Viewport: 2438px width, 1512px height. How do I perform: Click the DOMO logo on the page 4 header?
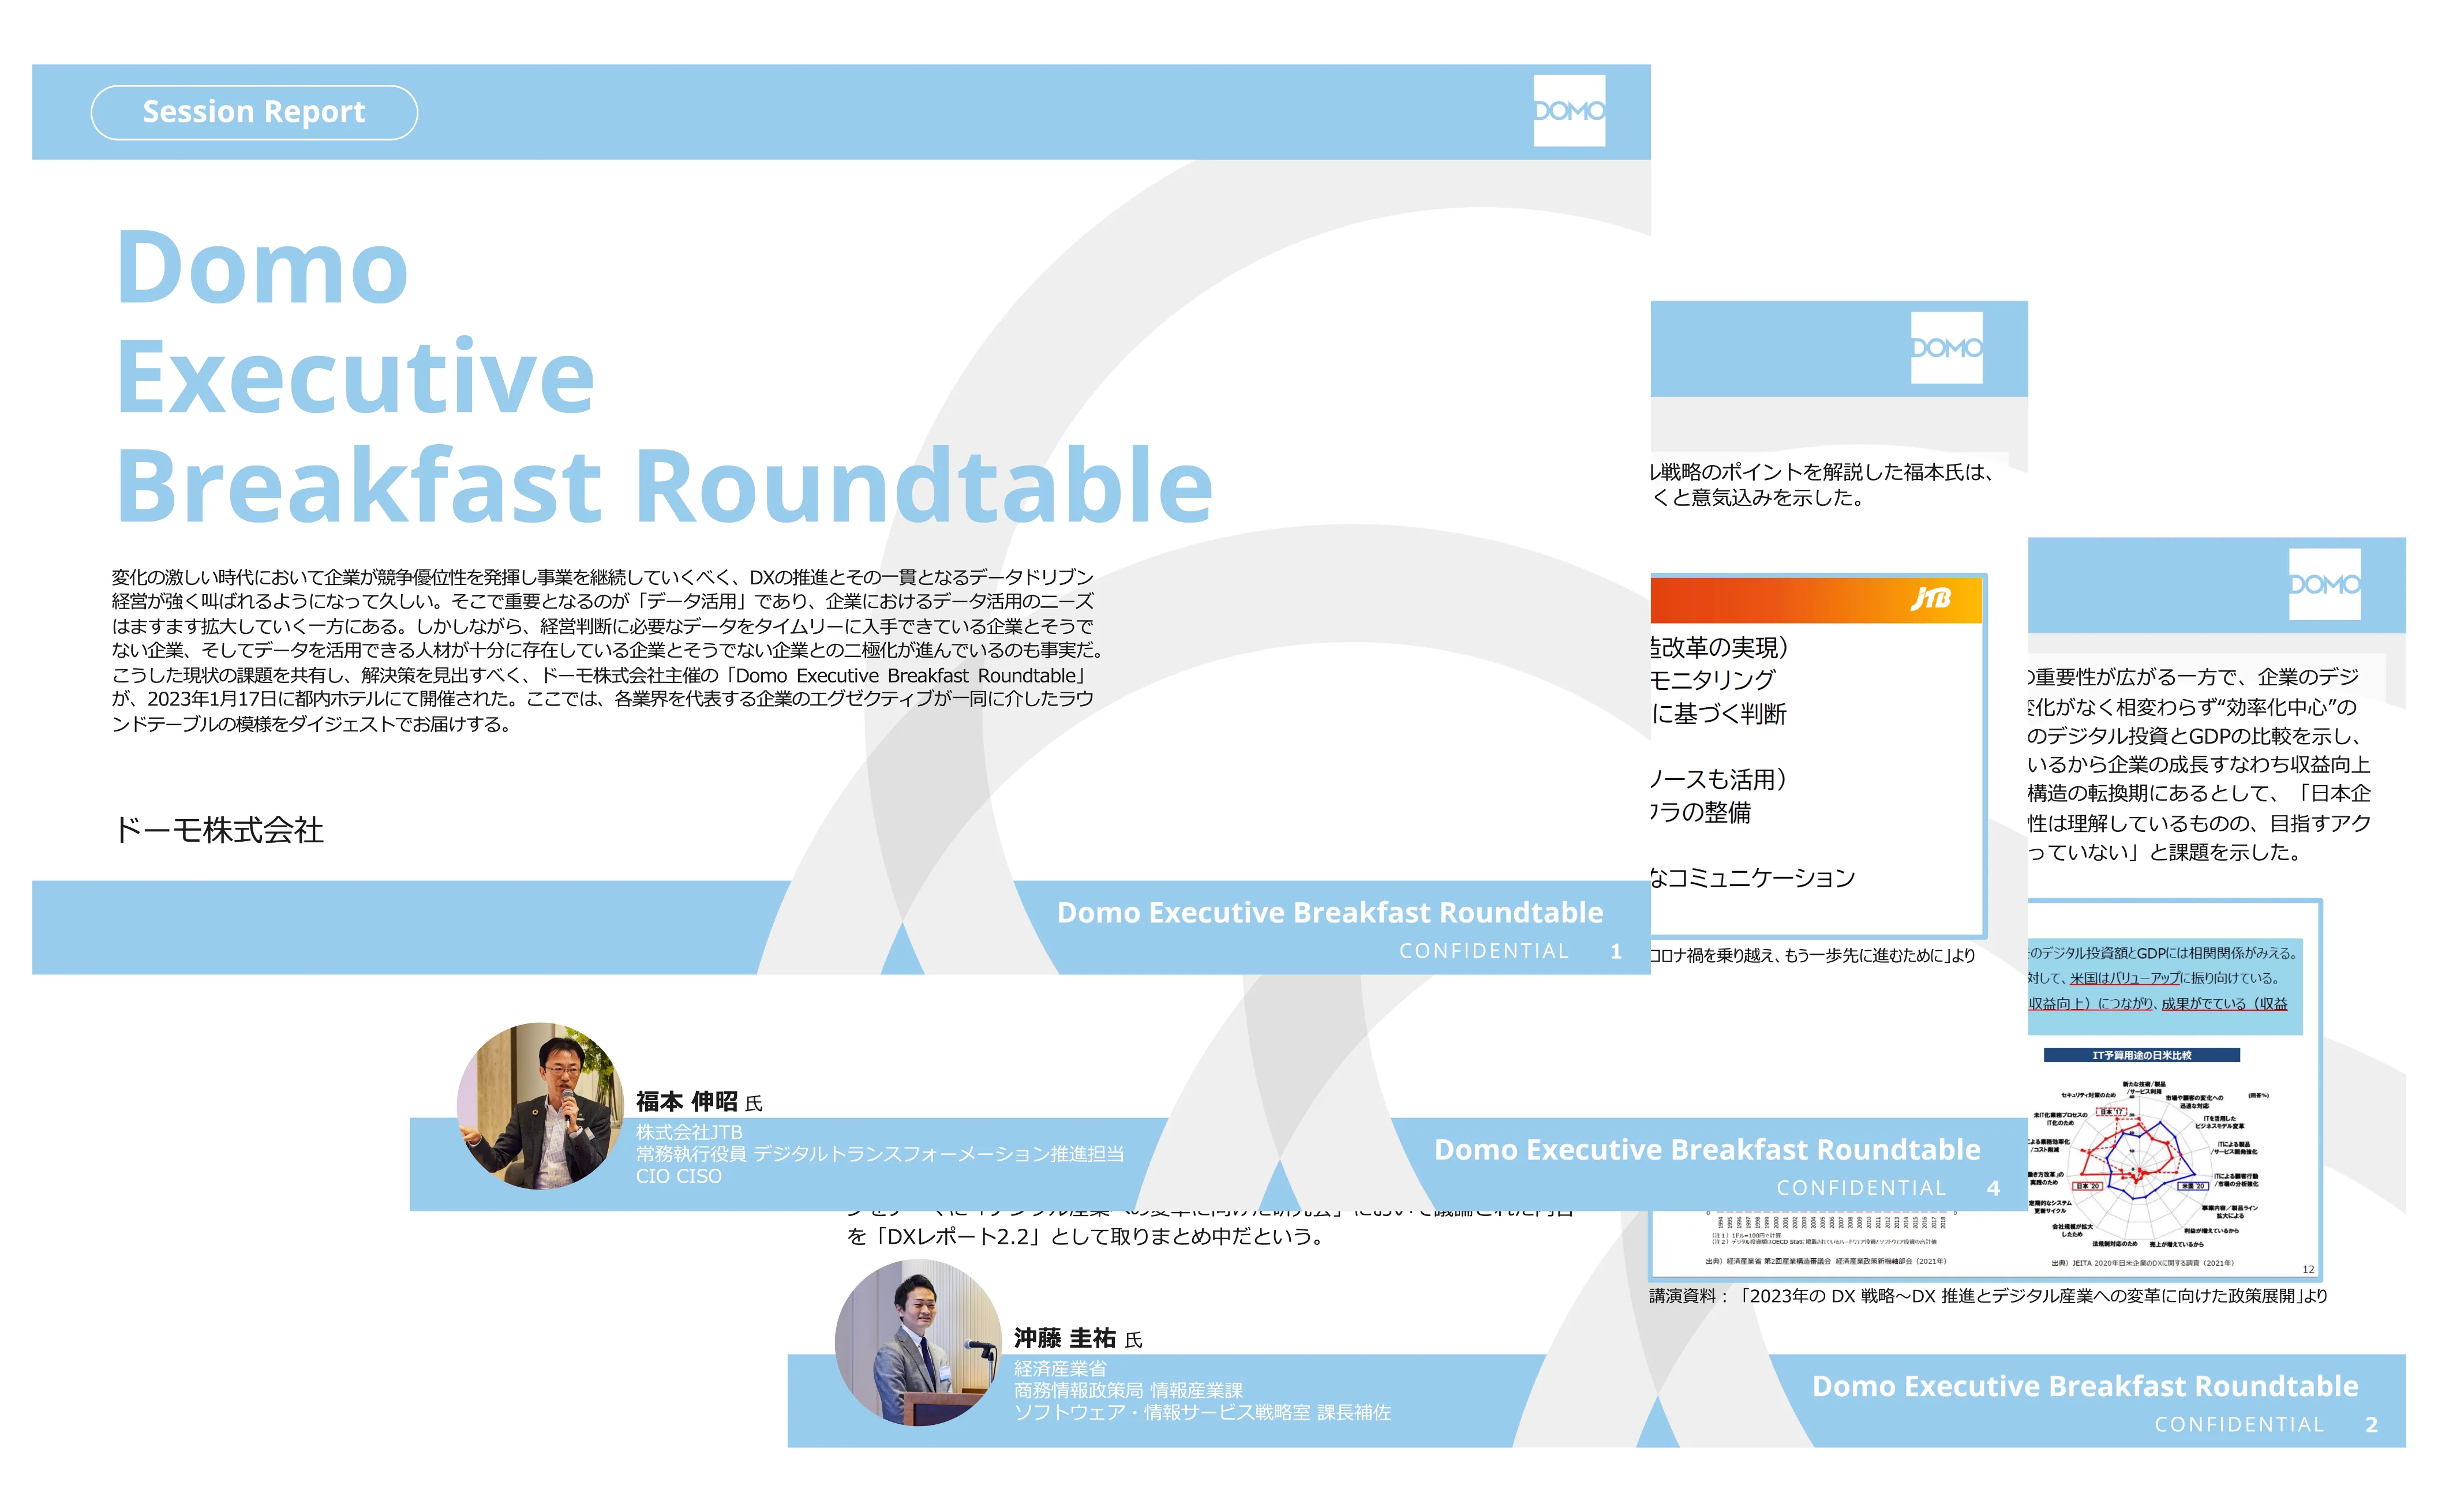click(1946, 348)
